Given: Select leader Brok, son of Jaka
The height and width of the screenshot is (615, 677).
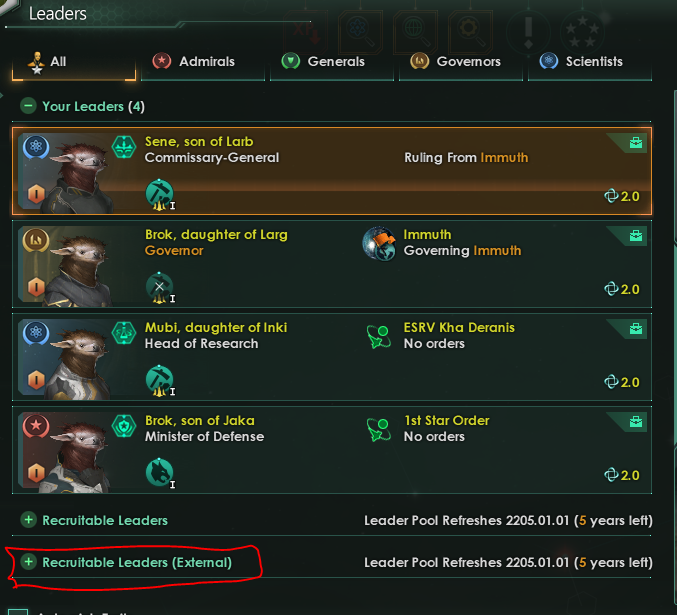Looking at the screenshot, I should point(199,420).
